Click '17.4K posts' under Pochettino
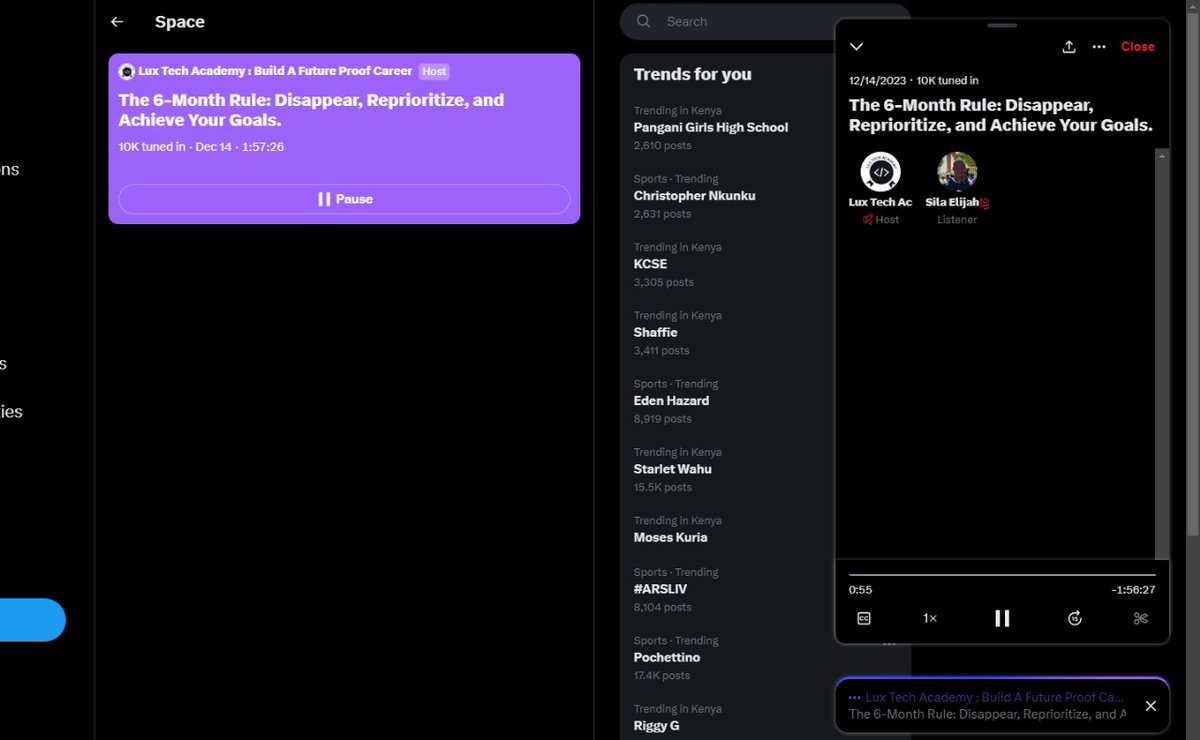Viewport: 1200px width, 740px height. (662, 676)
